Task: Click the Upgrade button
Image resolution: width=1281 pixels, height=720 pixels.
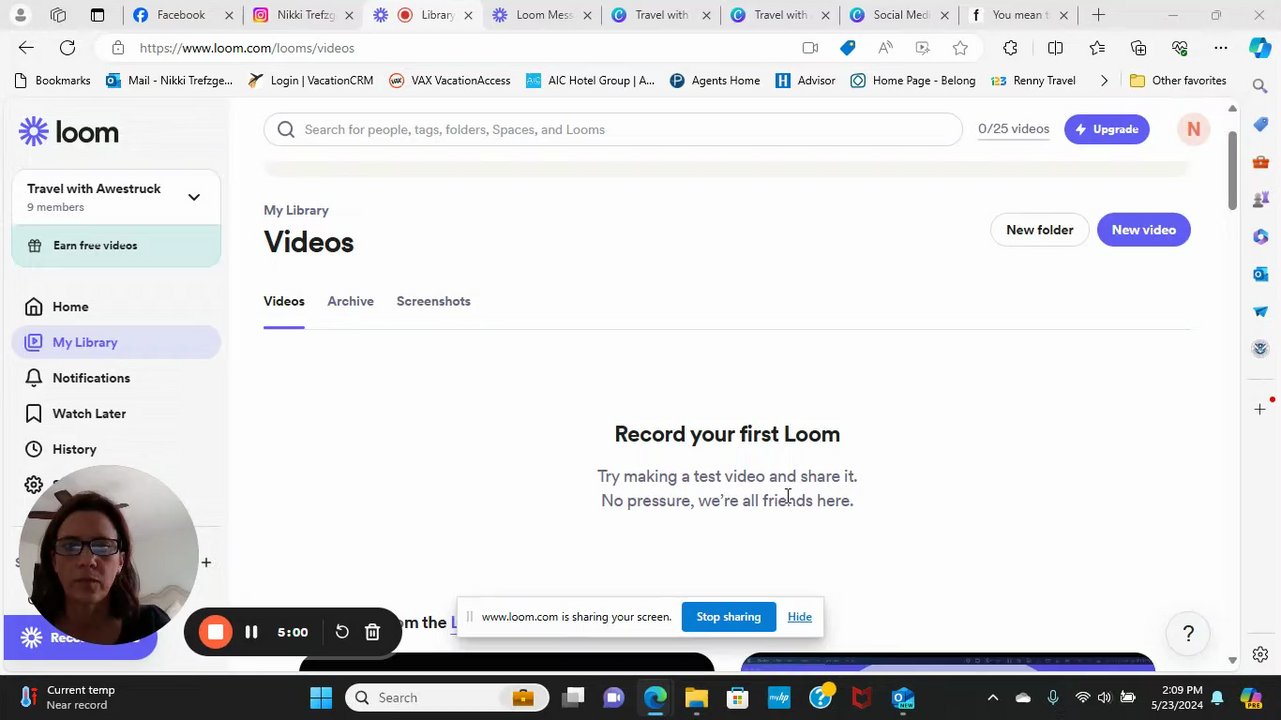Action: [1107, 129]
